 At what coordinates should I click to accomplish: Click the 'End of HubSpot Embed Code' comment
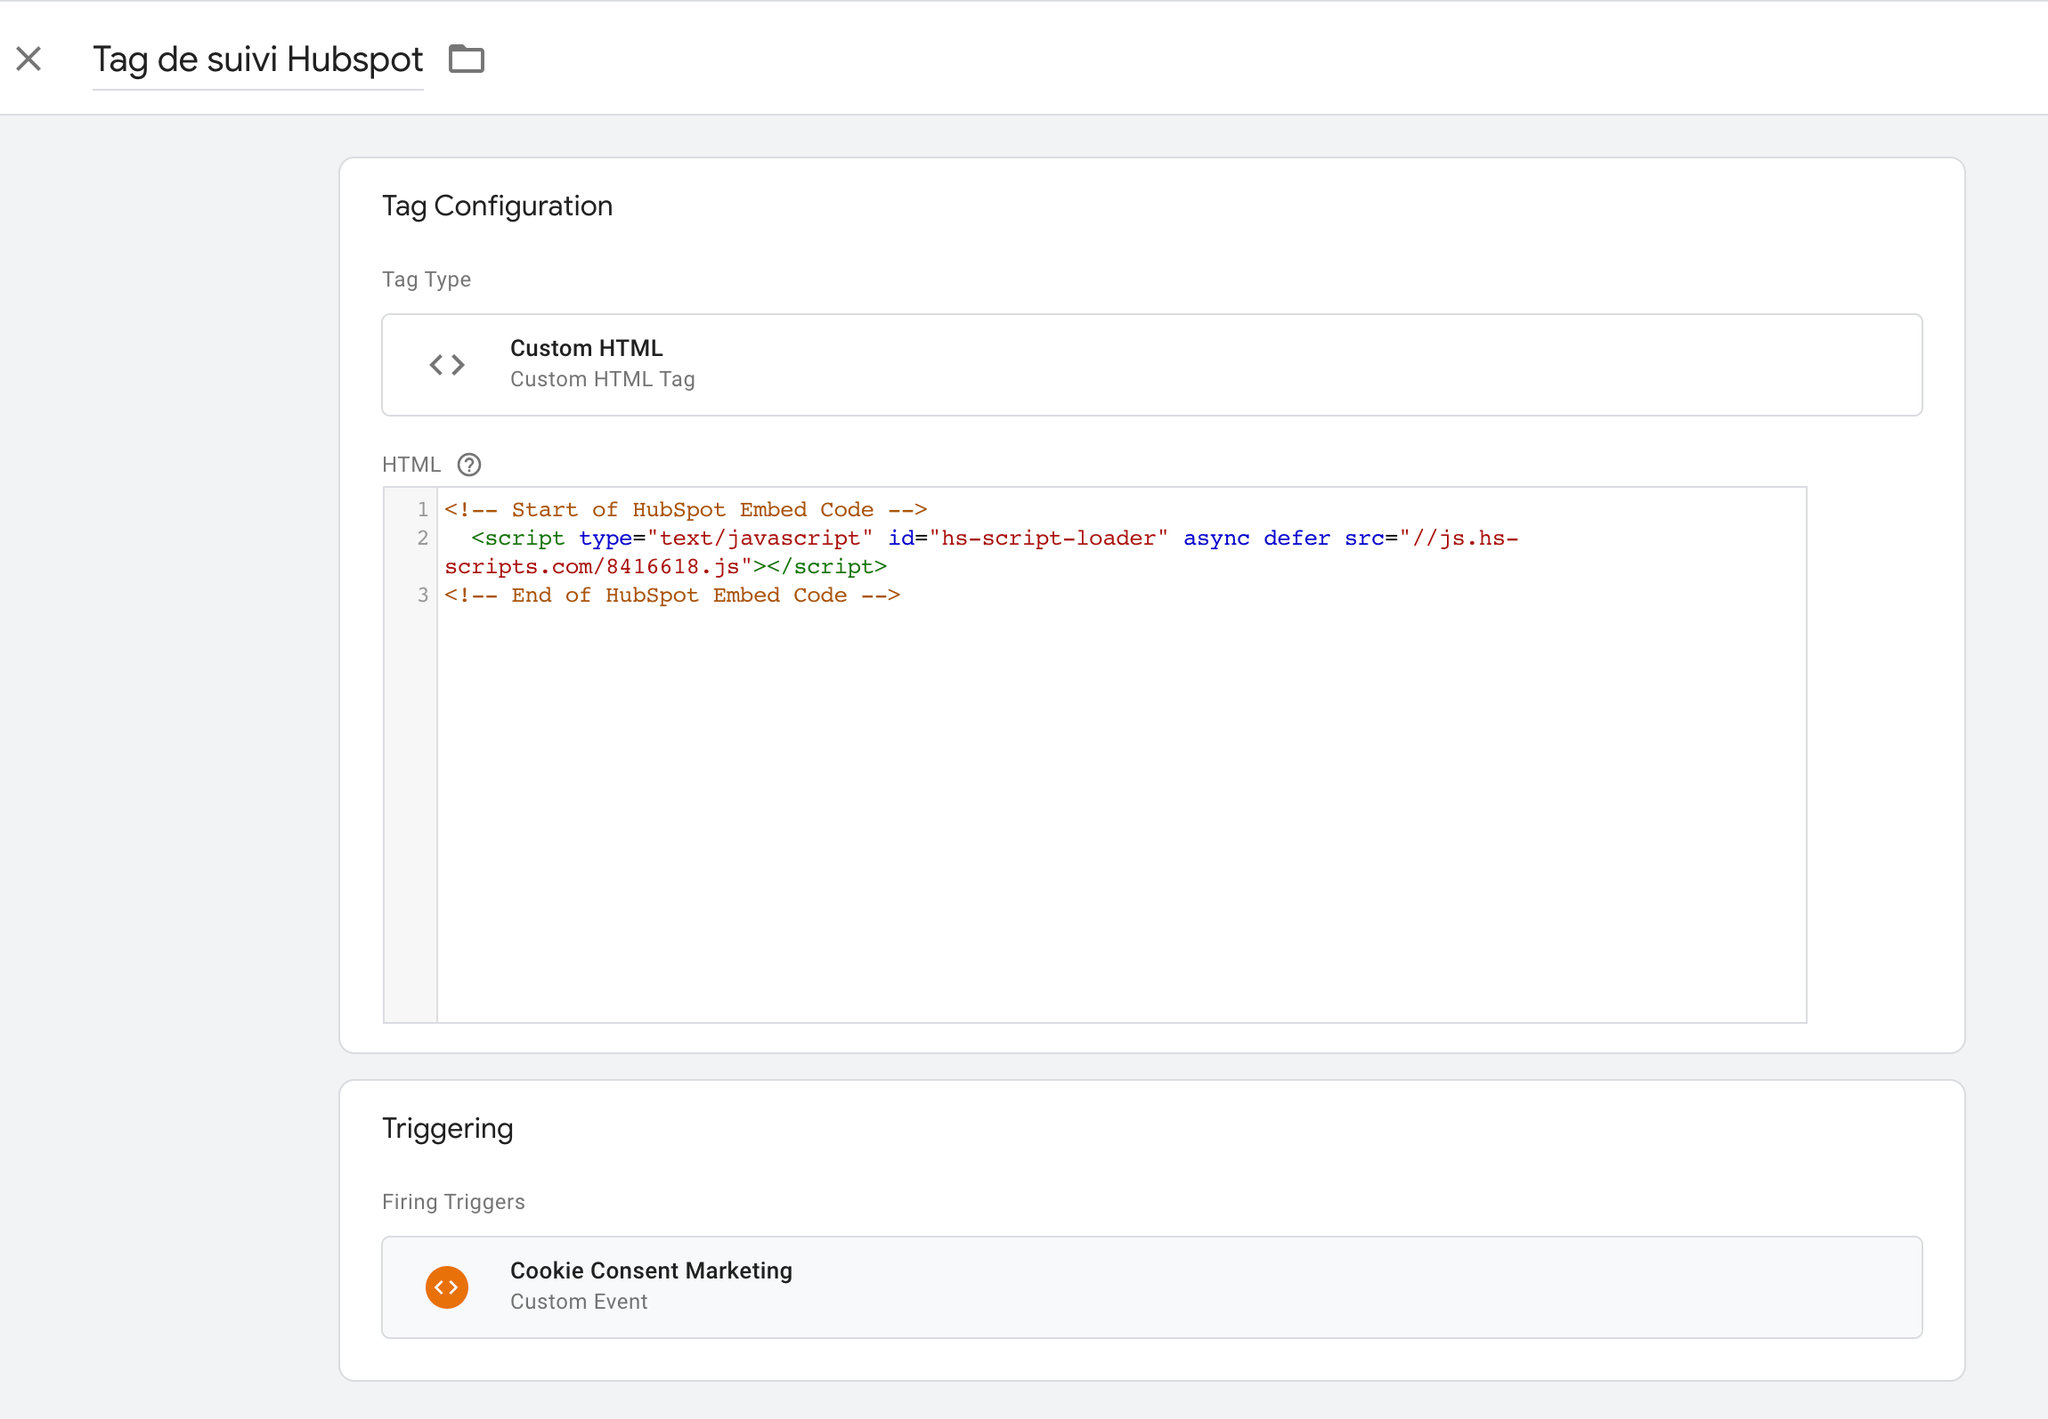tap(672, 596)
